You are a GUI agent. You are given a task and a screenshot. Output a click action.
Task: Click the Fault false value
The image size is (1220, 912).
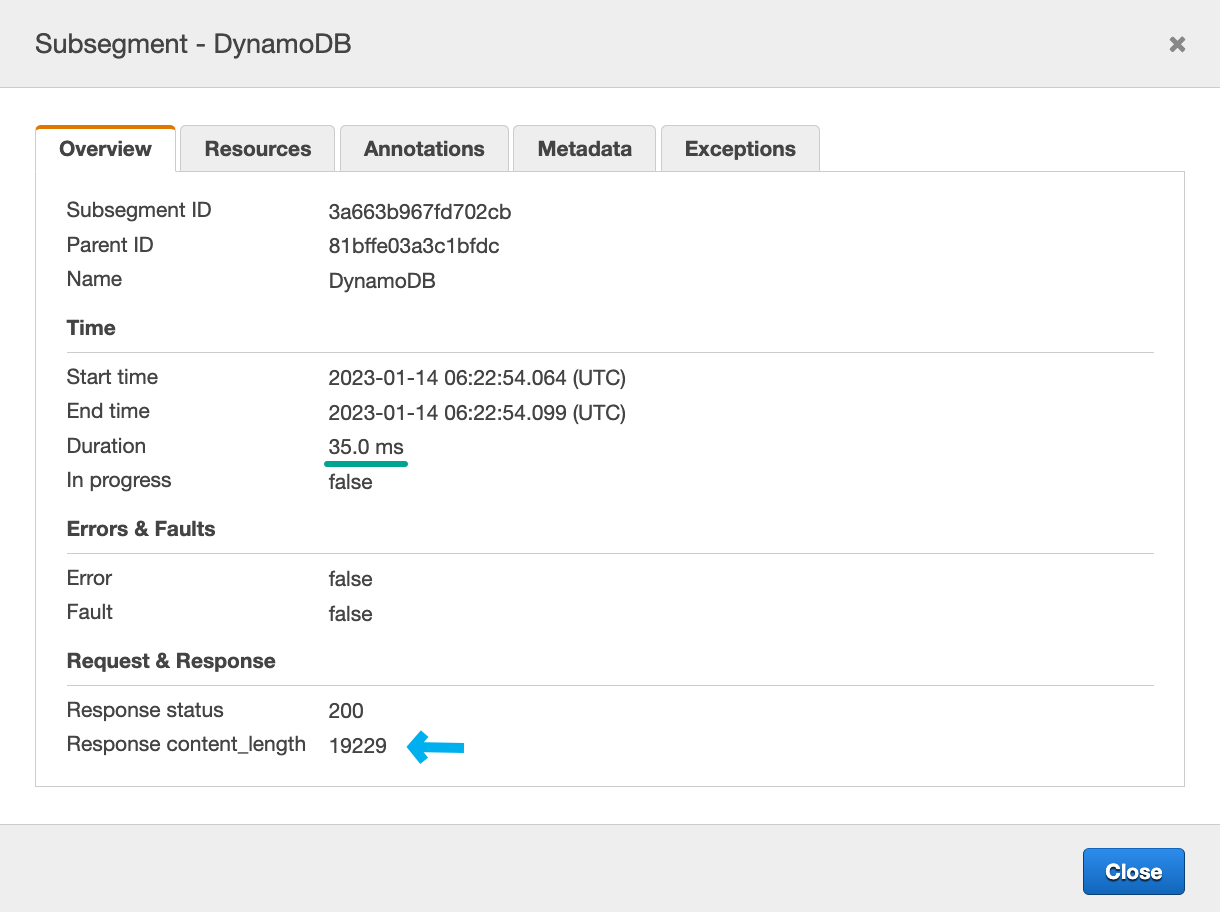[x=350, y=613]
